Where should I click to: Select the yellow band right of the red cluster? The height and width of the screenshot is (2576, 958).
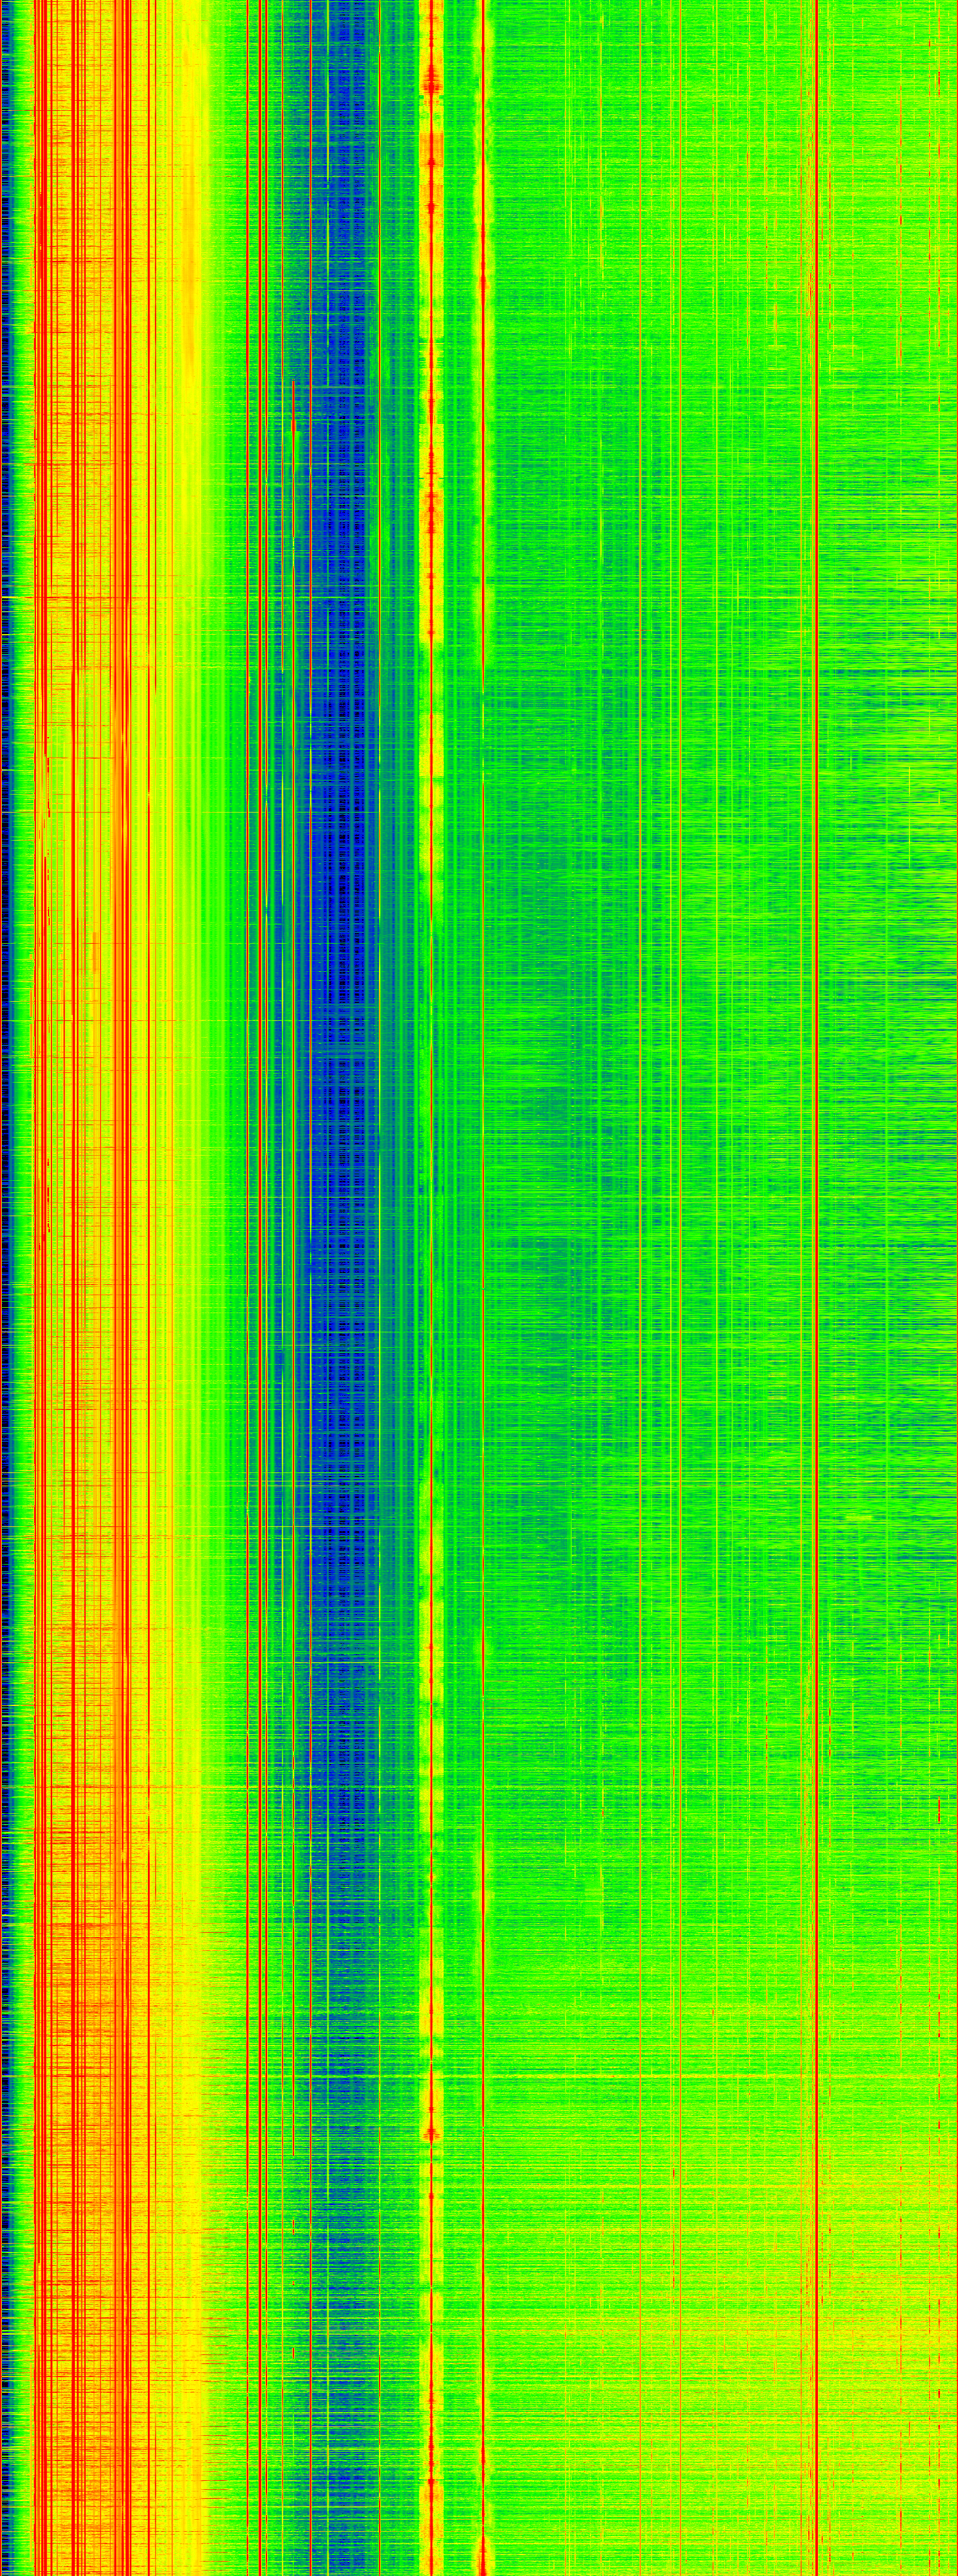tap(185, 300)
